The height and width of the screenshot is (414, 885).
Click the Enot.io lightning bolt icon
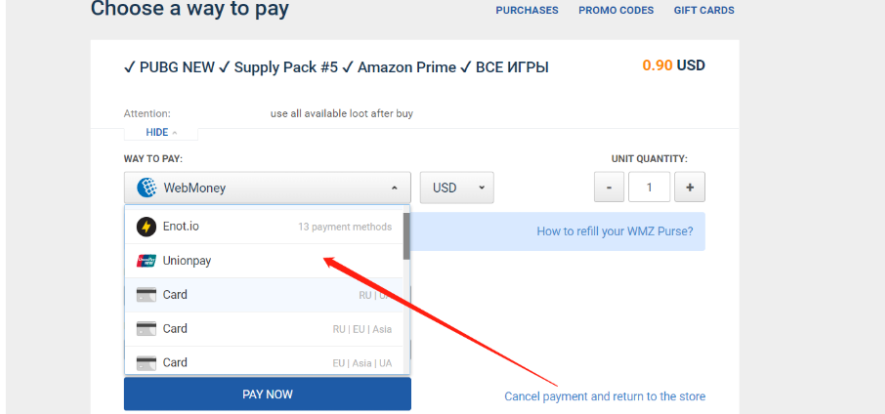(146, 227)
